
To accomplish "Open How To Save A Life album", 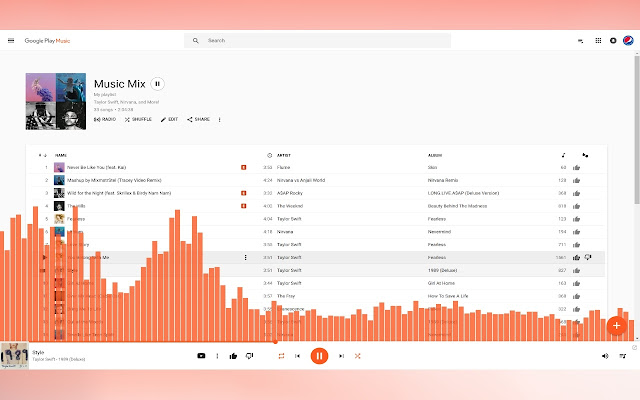I will coord(448,296).
